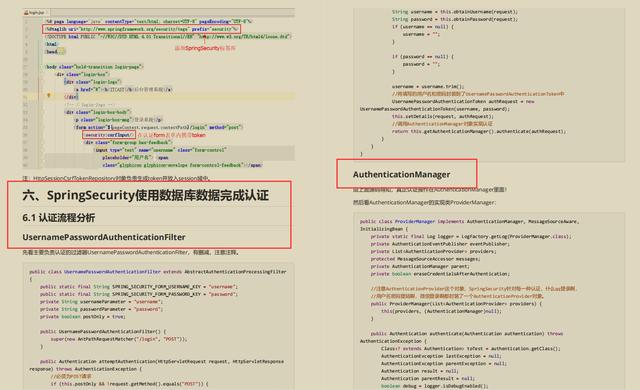The image size is (640, 390).
Task: Click the return this.getAuthenticationManager().authenticate line
Action: pos(479,131)
